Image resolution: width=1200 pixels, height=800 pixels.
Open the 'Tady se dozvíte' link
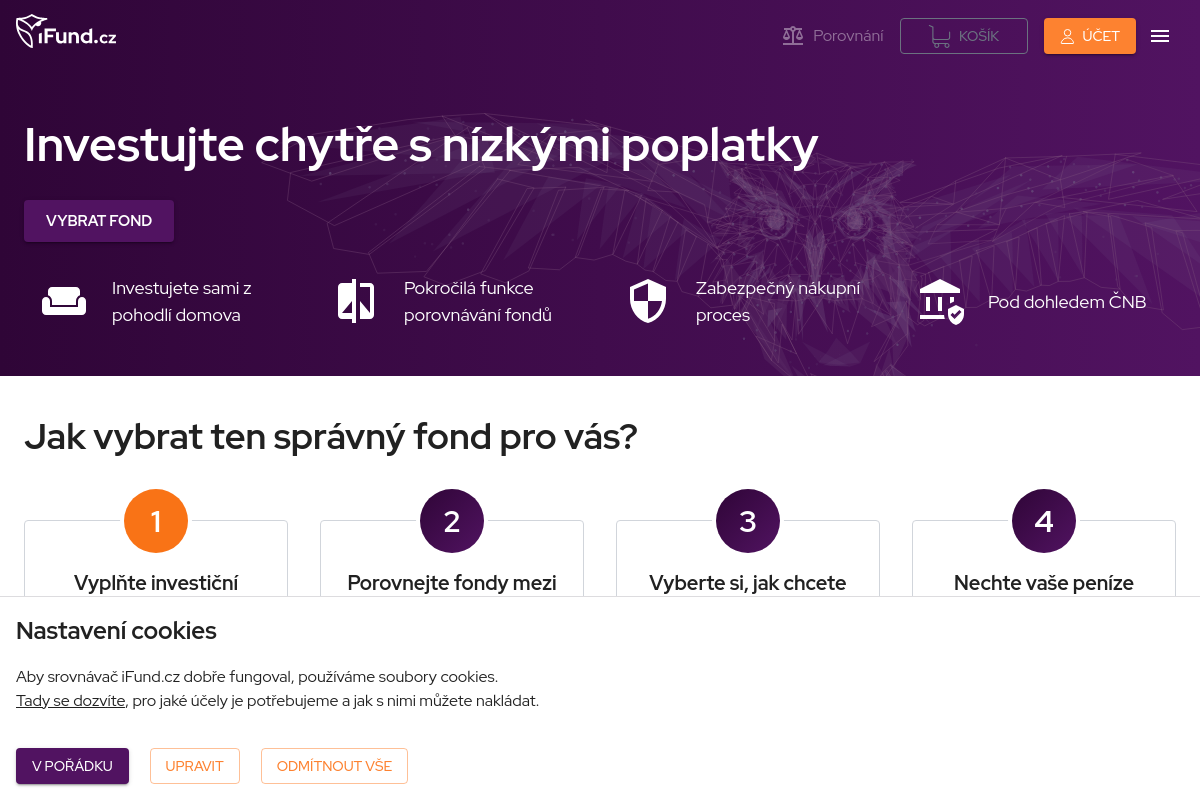tap(70, 700)
